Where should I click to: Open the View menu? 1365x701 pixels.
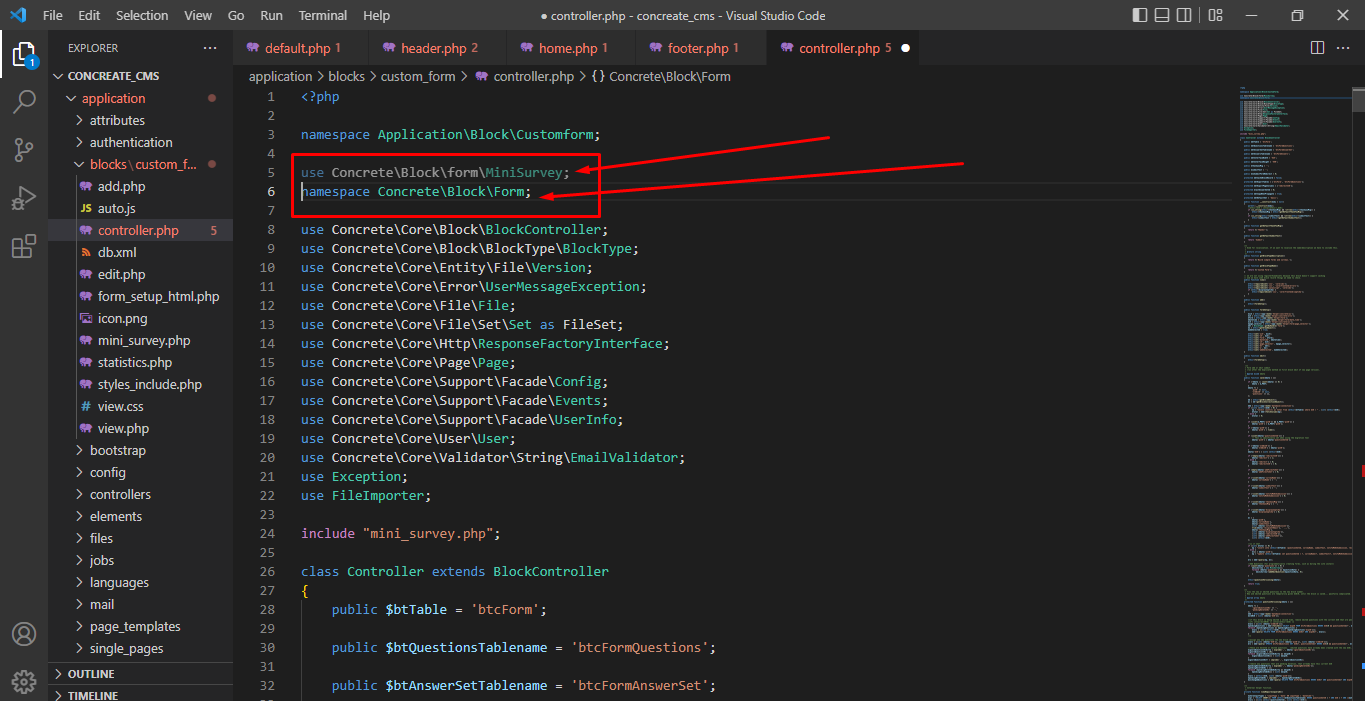click(x=198, y=15)
